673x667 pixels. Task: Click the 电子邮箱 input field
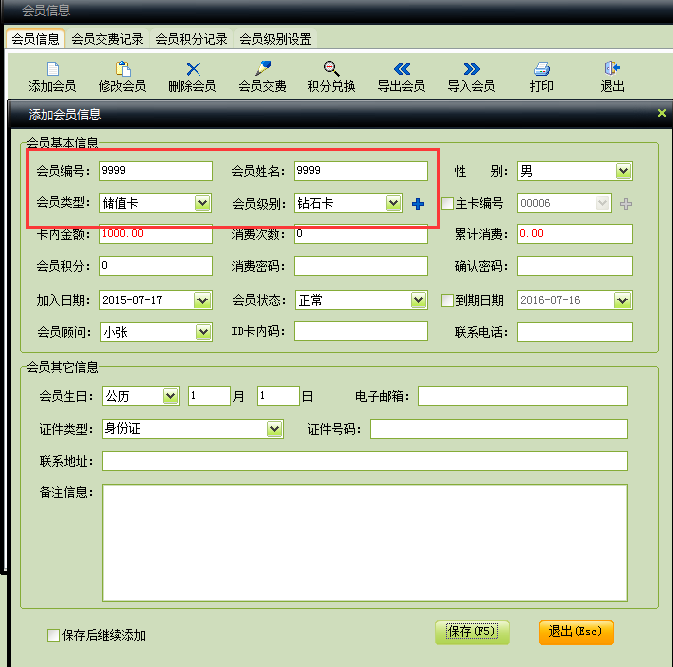click(x=523, y=396)
